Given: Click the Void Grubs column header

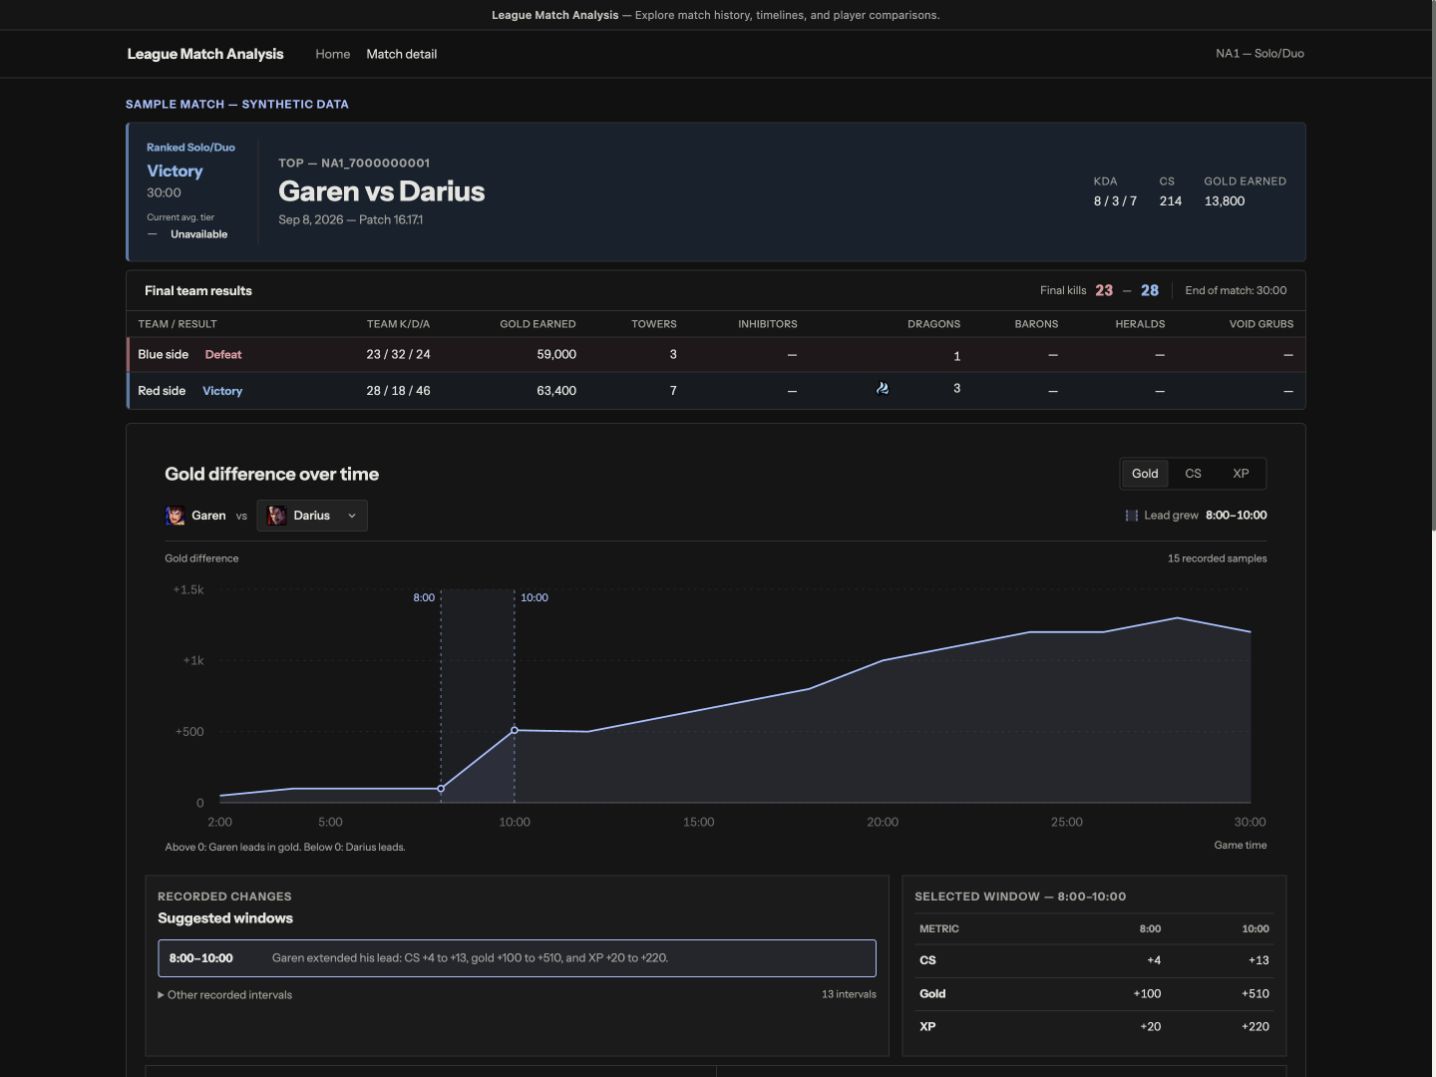Looking at the screenshot, I should 1261,324.
